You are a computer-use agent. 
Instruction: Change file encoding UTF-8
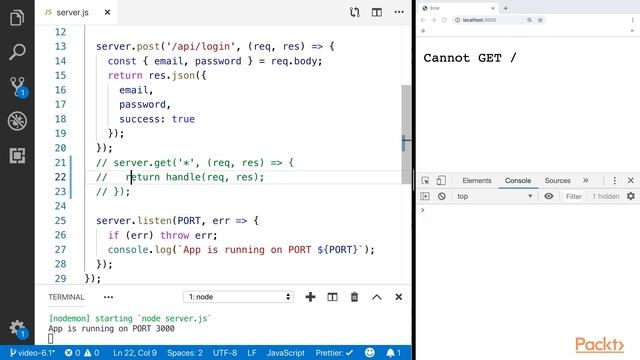point(225,353)
